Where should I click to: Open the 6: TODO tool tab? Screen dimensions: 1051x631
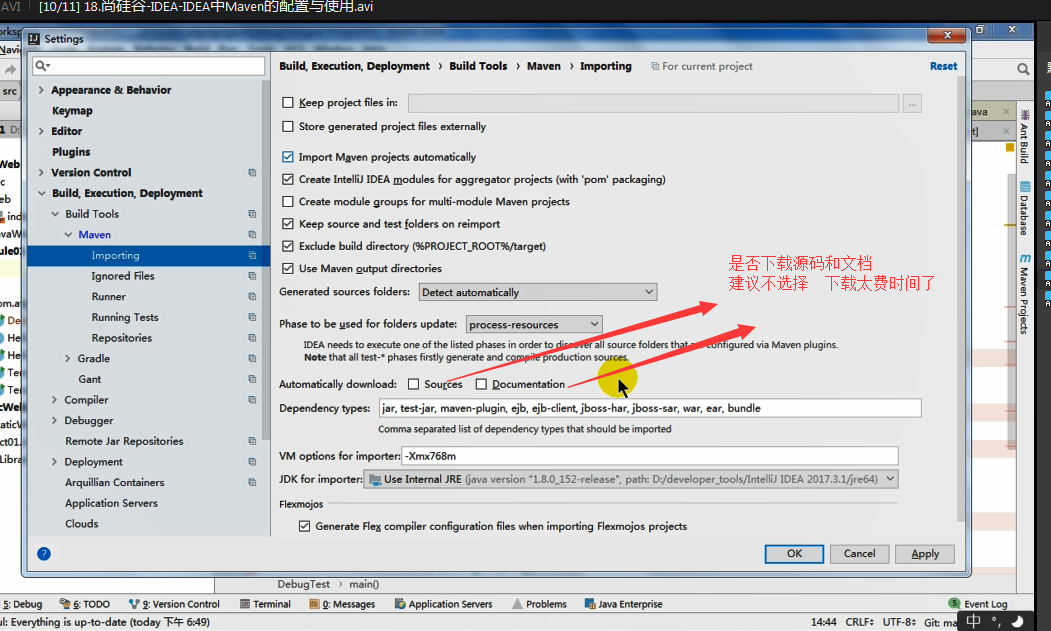coord(84,604)
